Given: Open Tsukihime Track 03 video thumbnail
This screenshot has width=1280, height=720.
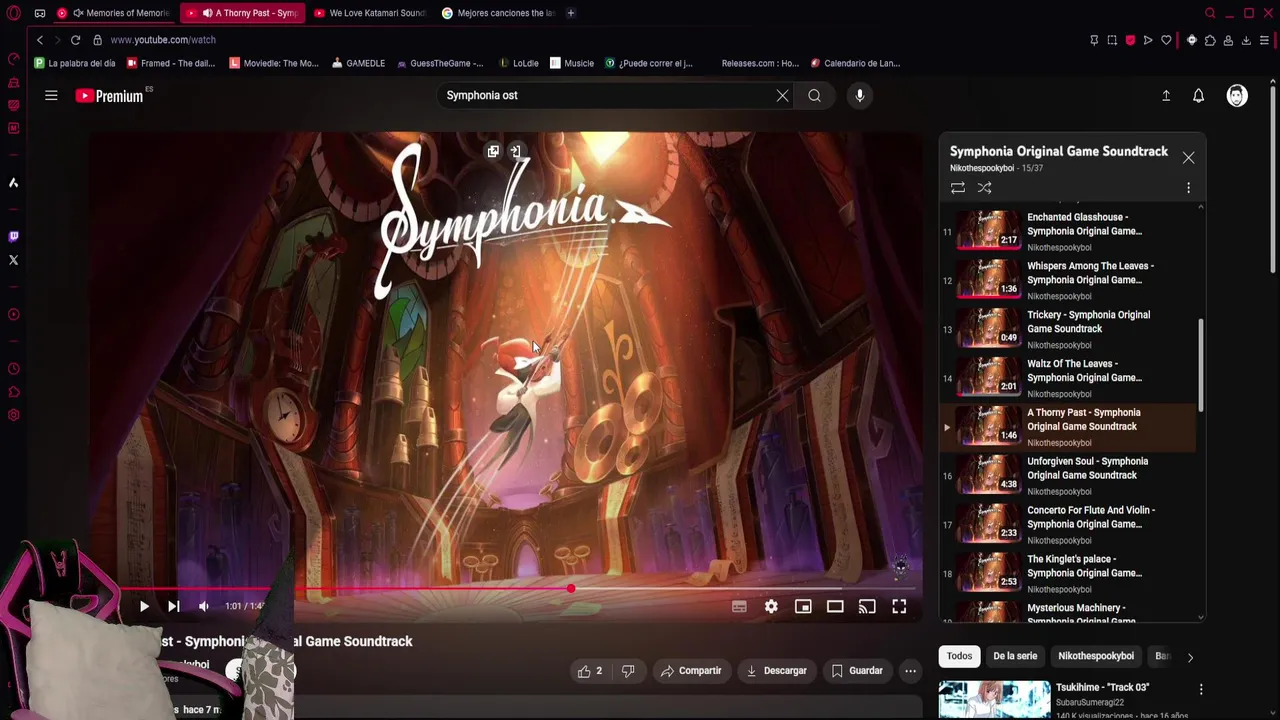Looking at the screenshot, I should click(x=994, y=700).
